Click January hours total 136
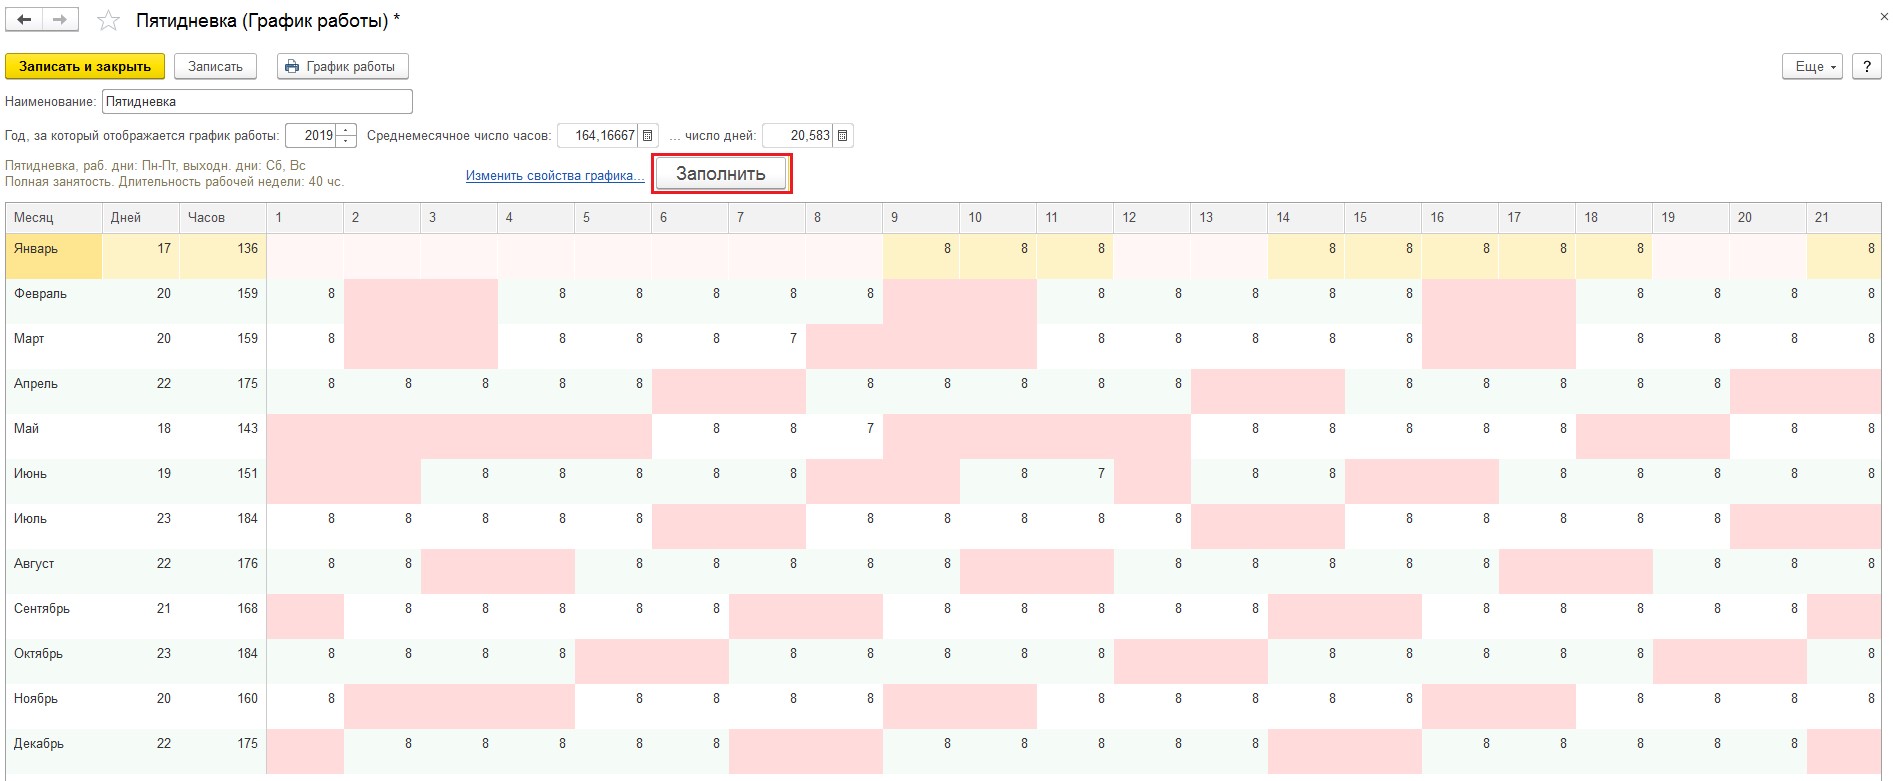Viewport: 1893px width, 781px height. click(223, 256)
